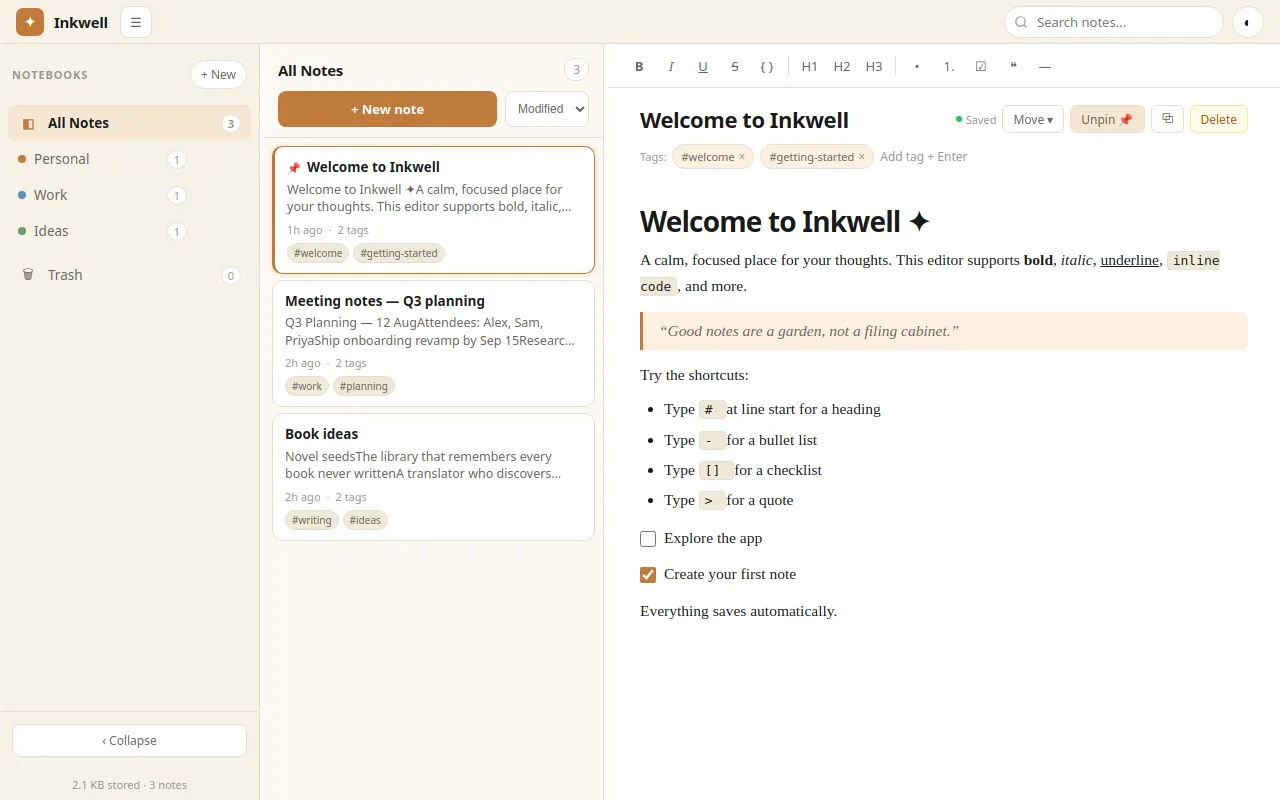Open the Move notebook dropdown
Viewport: 1280px width, 800px height.
click(x=1033, y=119)
